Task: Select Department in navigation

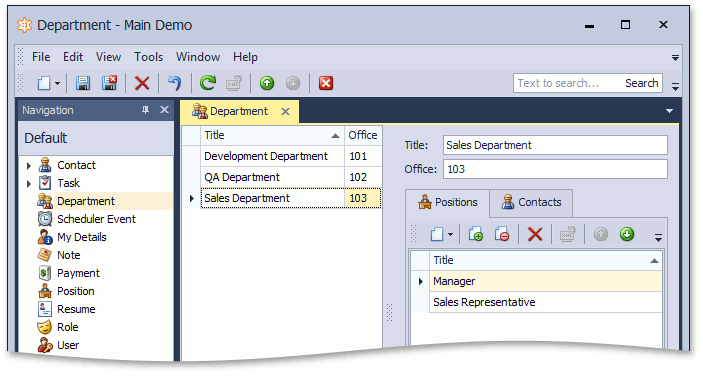Action: pos(86,201)
